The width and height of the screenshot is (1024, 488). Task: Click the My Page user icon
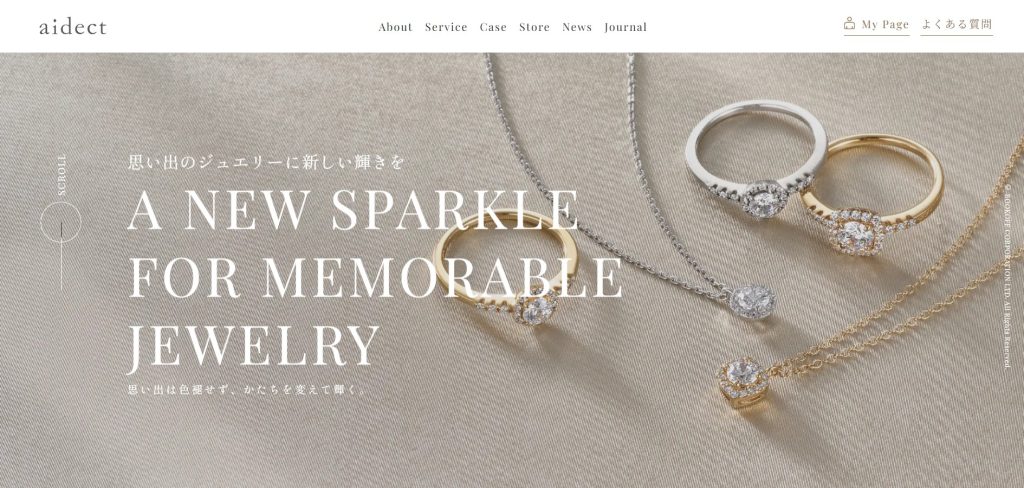click(849, 24)
